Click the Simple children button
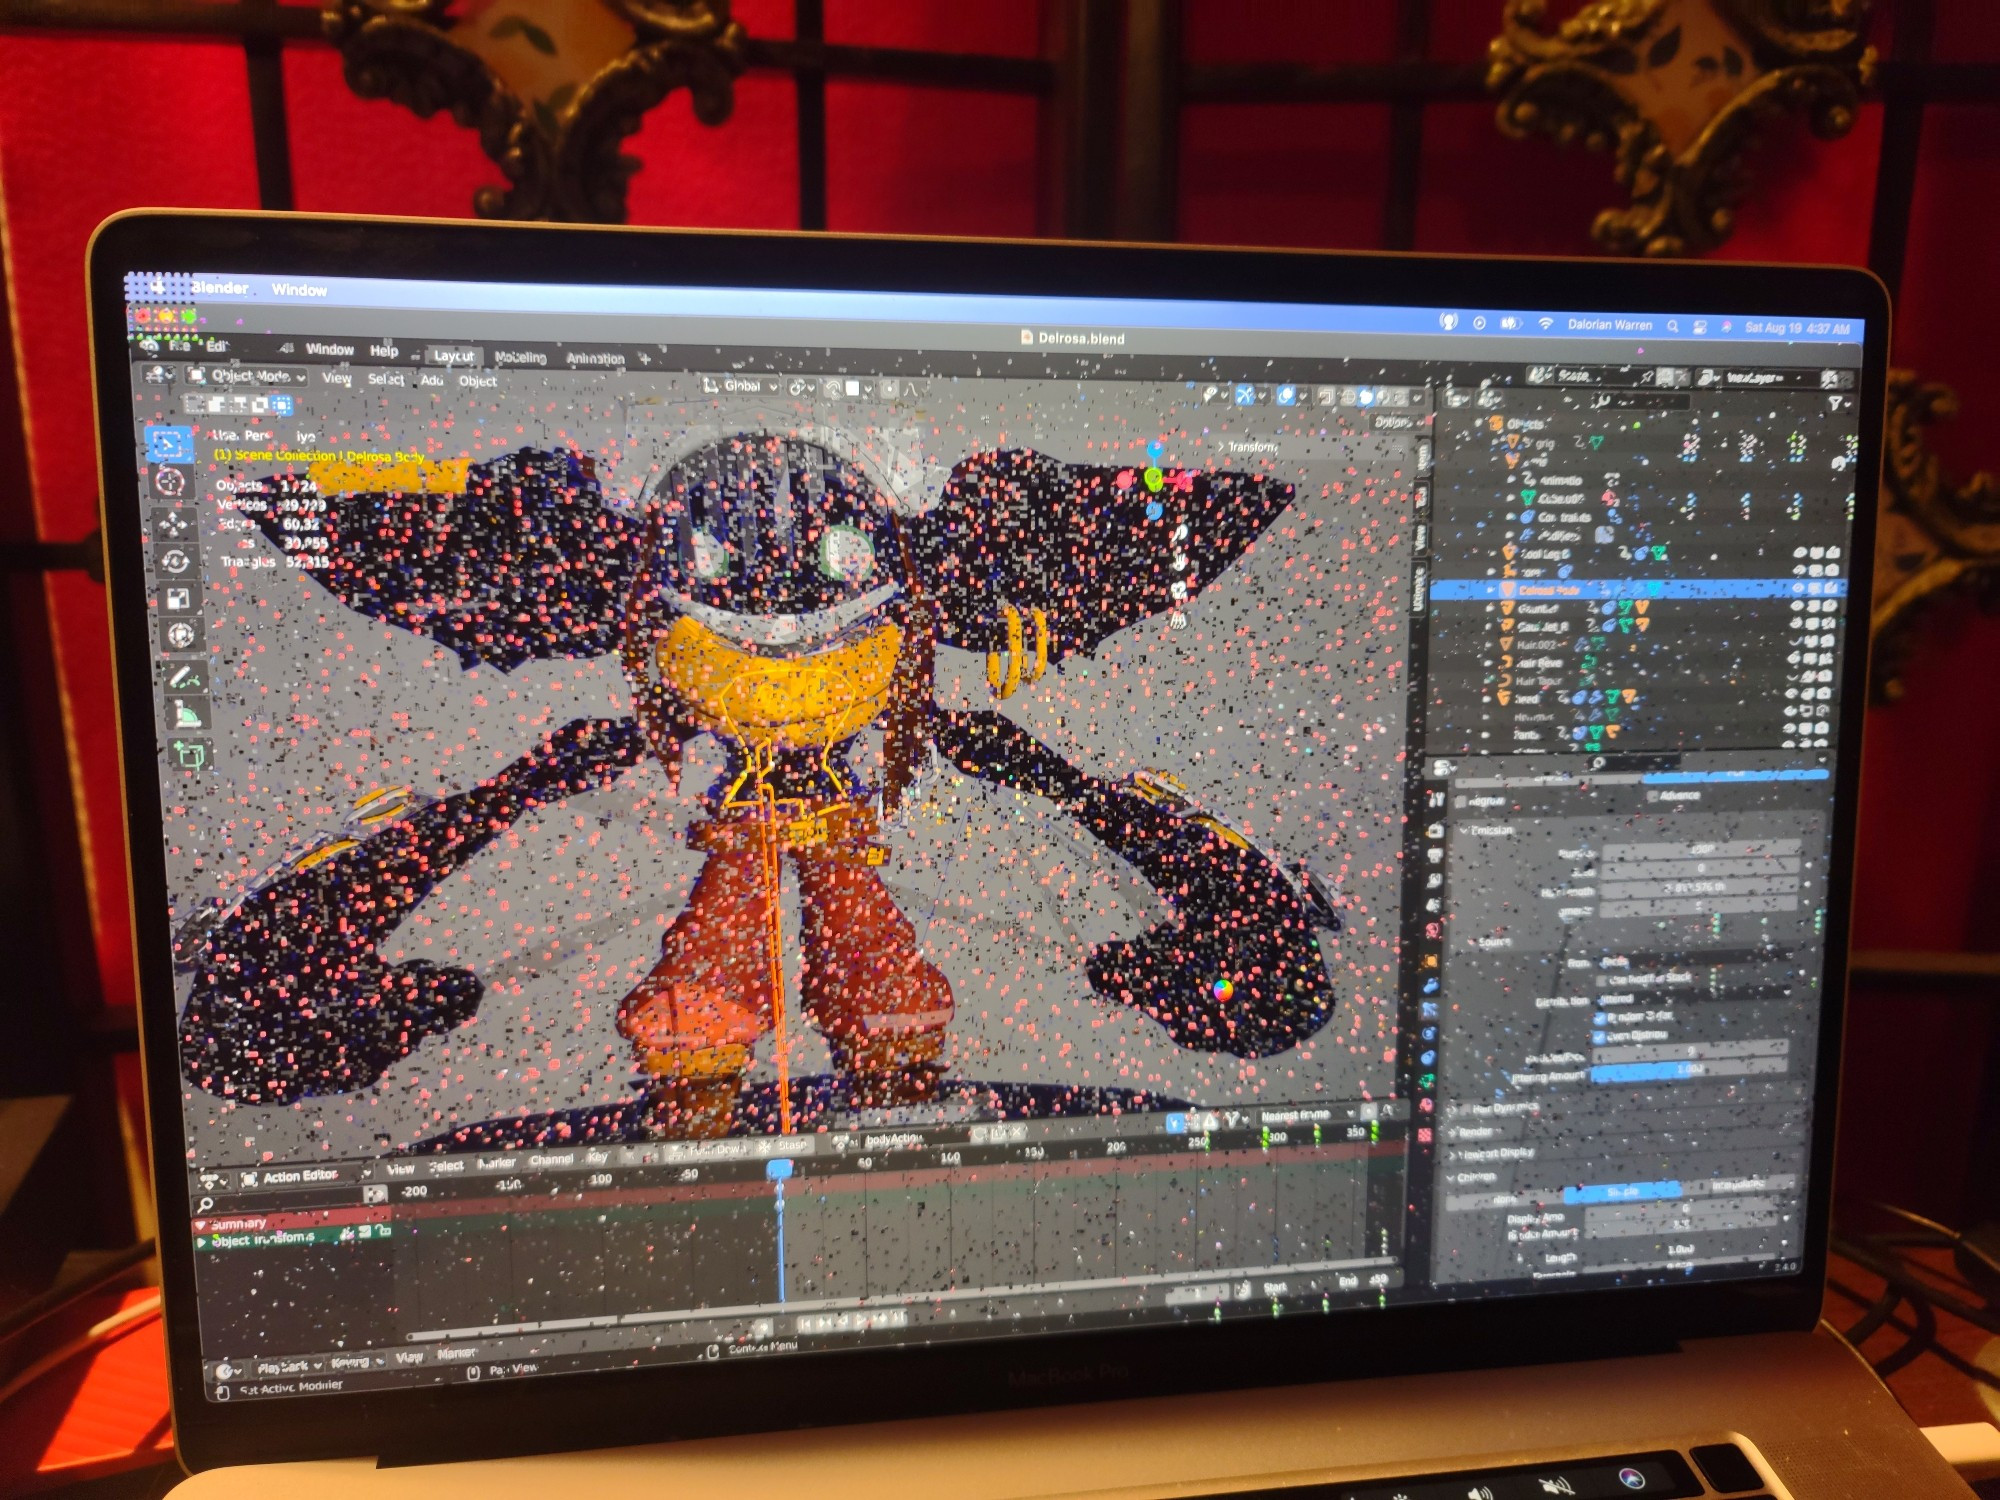 pyautogui.click(x=1623, y=1192)
